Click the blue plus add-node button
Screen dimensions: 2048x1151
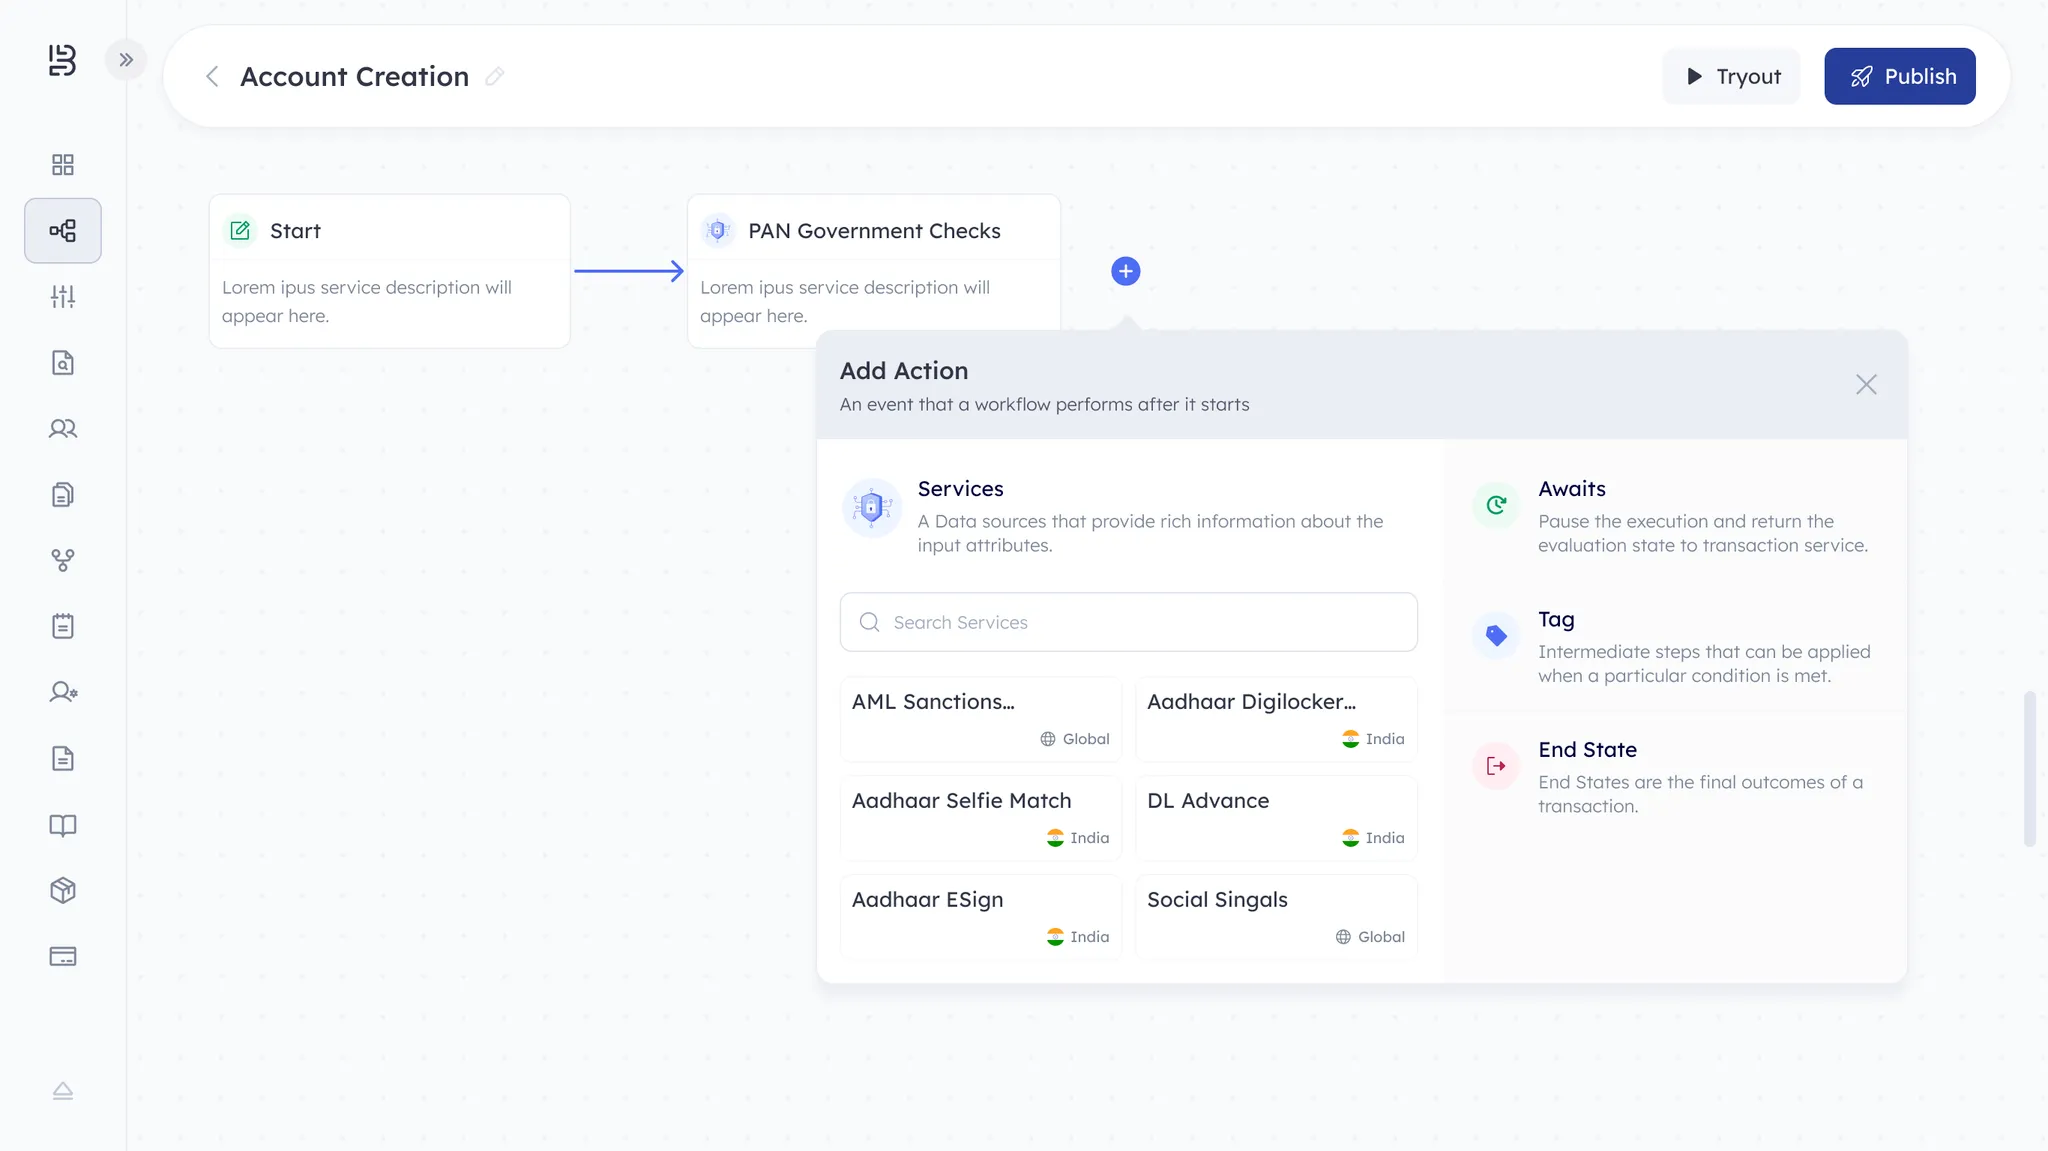coord(1125,271)
